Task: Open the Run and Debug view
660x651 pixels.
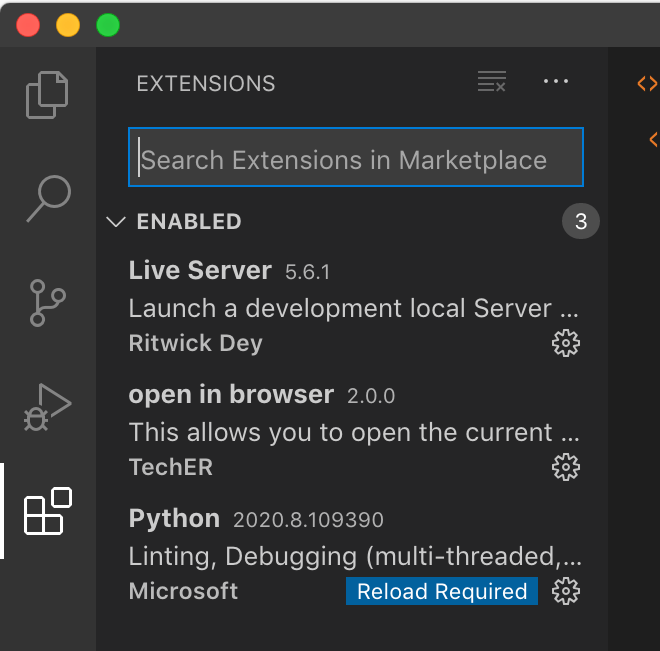Action: point(47,407)
